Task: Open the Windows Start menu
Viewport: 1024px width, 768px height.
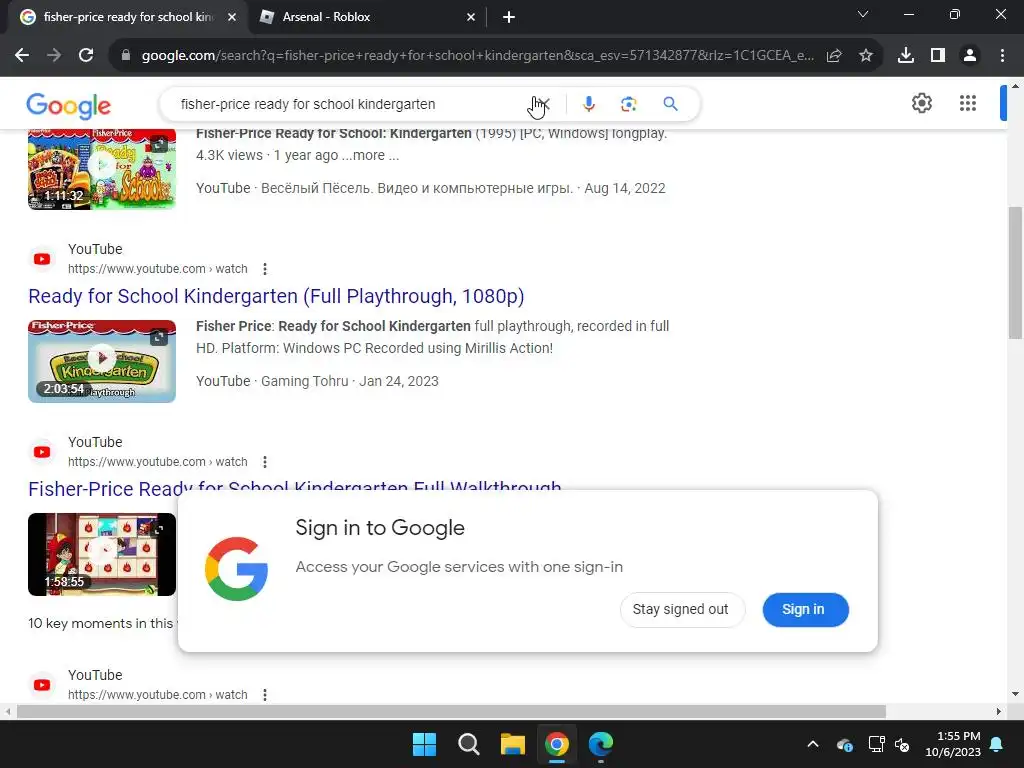Action: 424,744
